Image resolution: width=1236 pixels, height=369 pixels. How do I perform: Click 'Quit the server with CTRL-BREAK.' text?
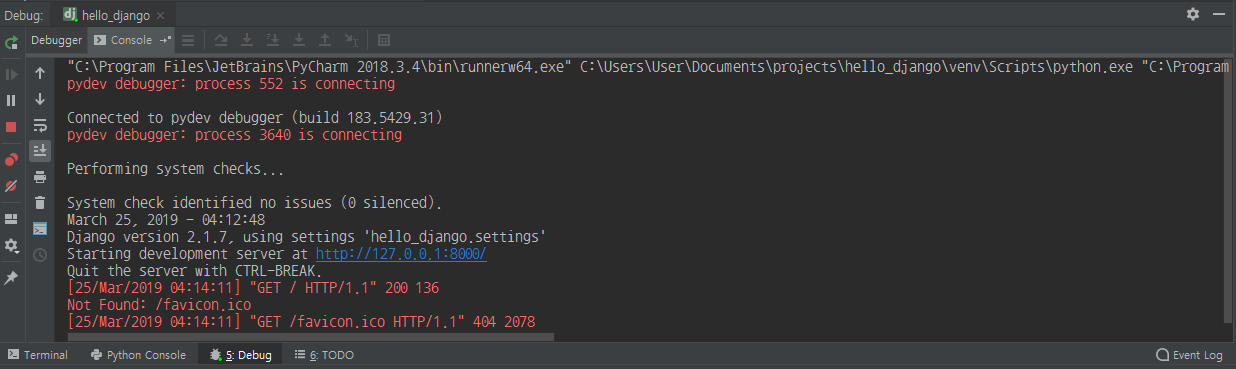pyautogui.click(x=194, y=271)
